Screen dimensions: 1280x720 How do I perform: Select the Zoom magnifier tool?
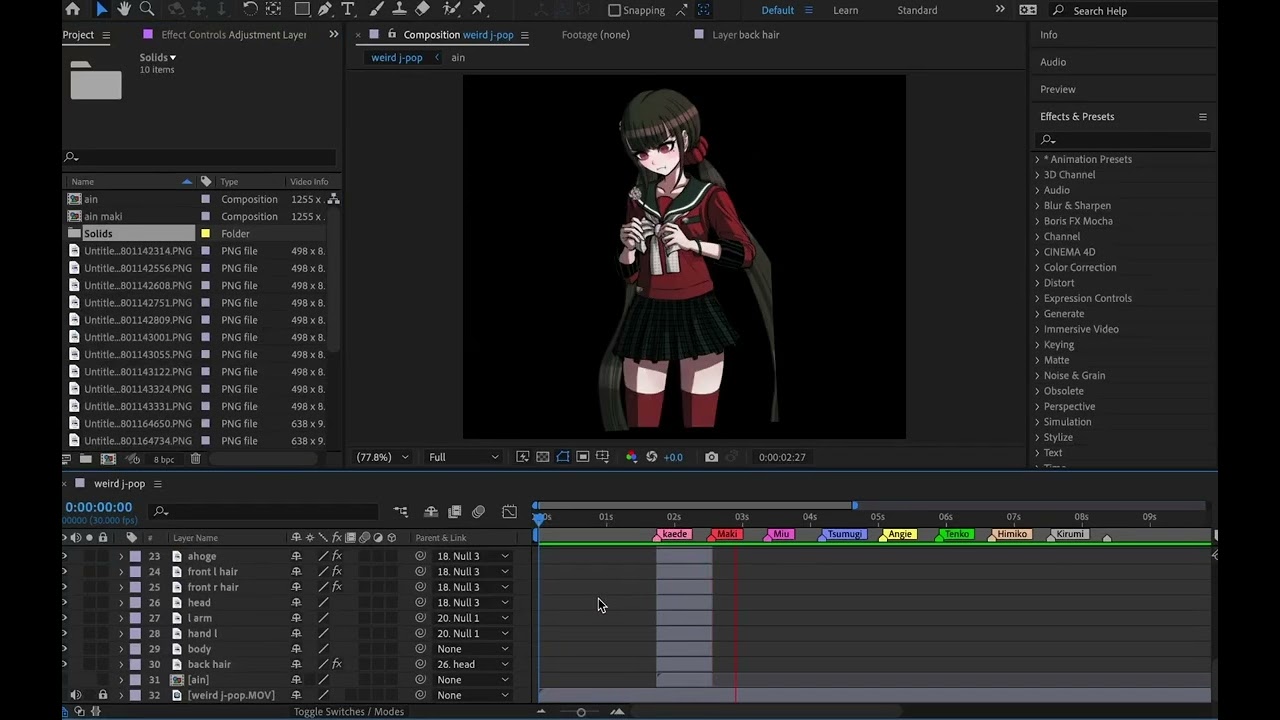pos(147,9)
